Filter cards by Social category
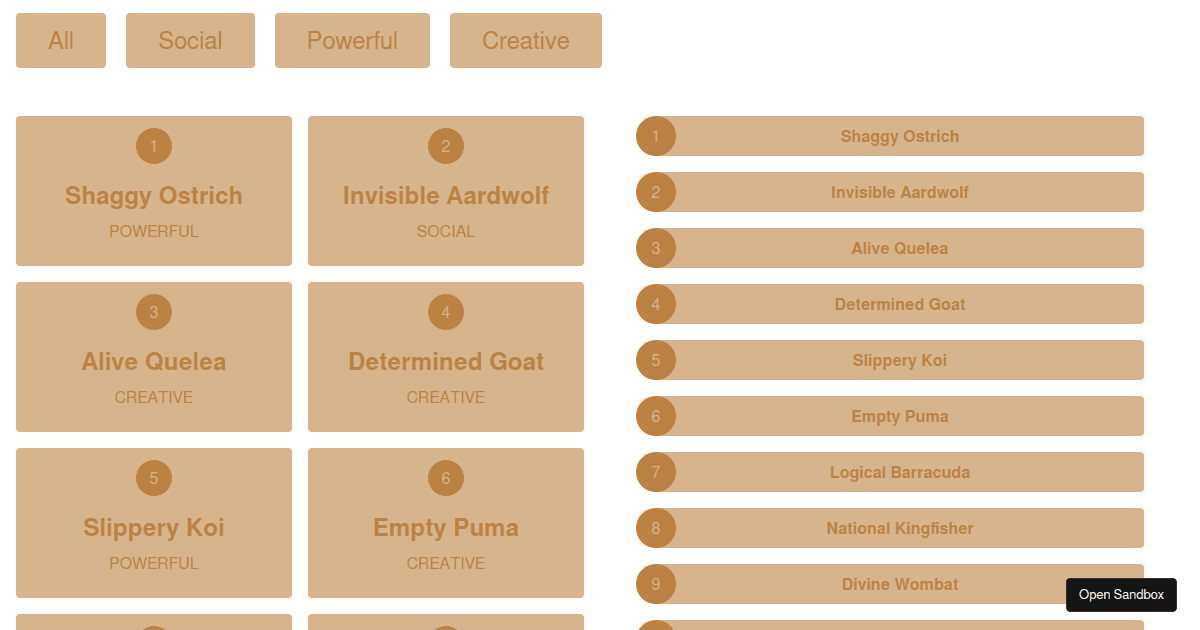1200x630 pixels. point(190,41)
